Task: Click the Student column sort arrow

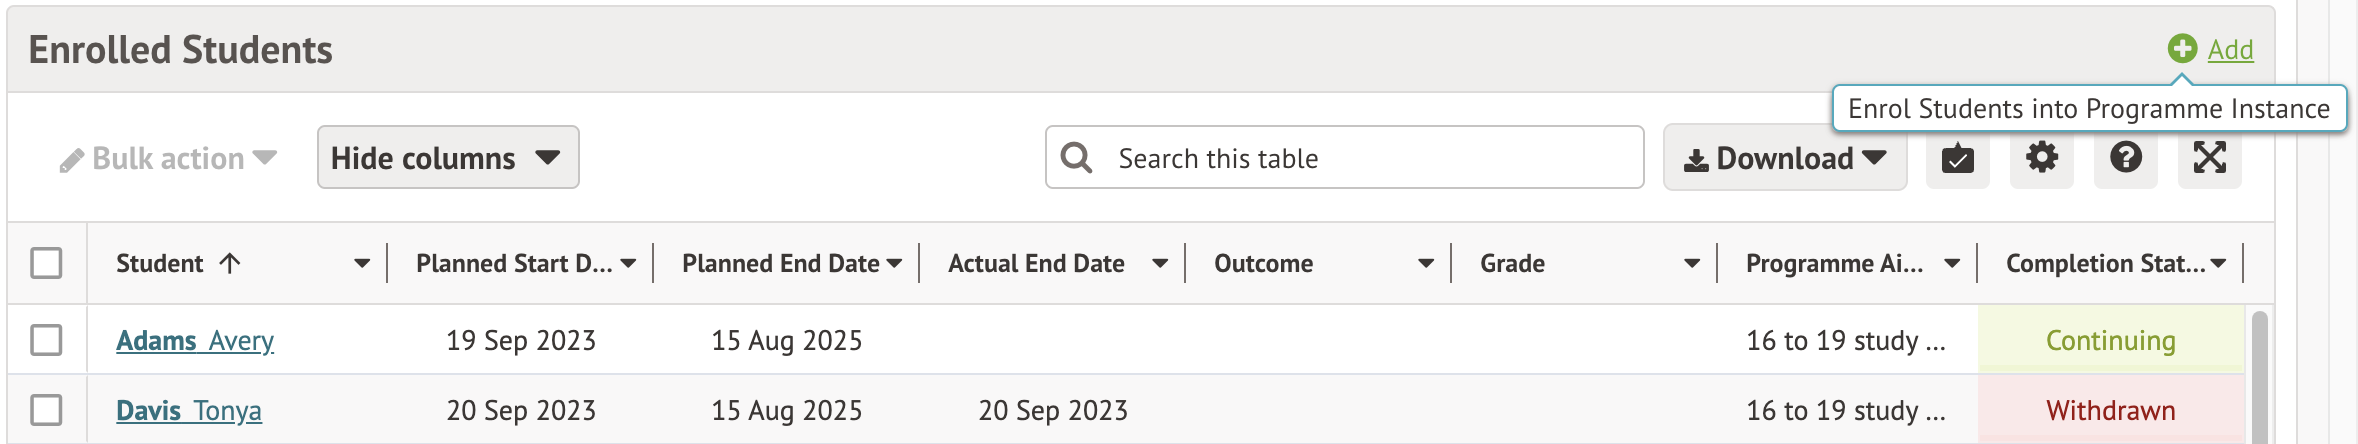Action: click(230, 263)
